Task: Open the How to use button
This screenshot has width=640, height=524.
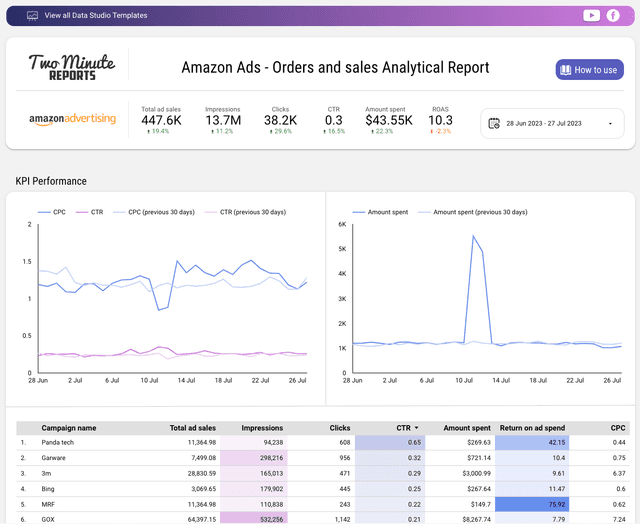Action: click(589, 70)
